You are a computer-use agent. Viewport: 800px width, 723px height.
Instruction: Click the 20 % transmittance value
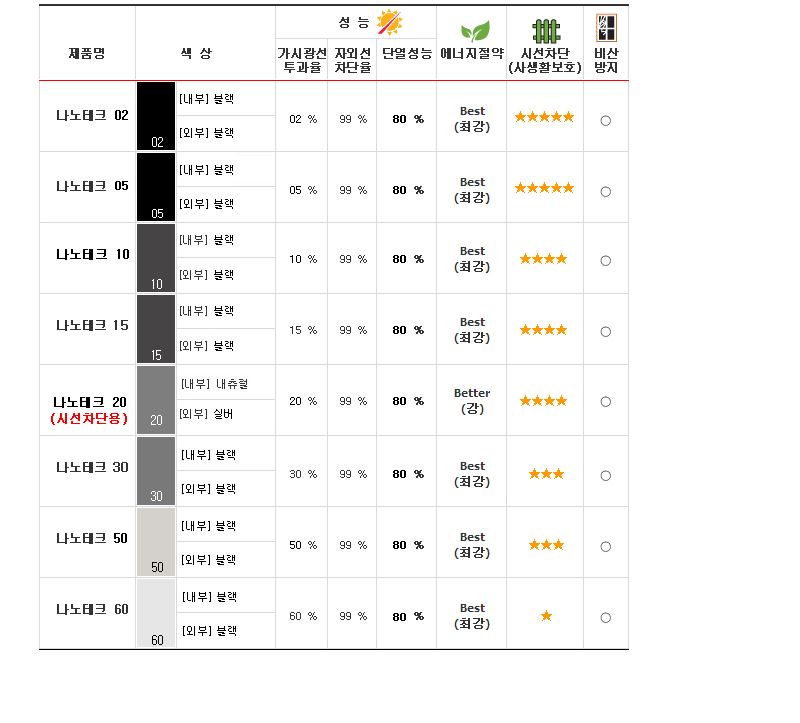(303, 401)
